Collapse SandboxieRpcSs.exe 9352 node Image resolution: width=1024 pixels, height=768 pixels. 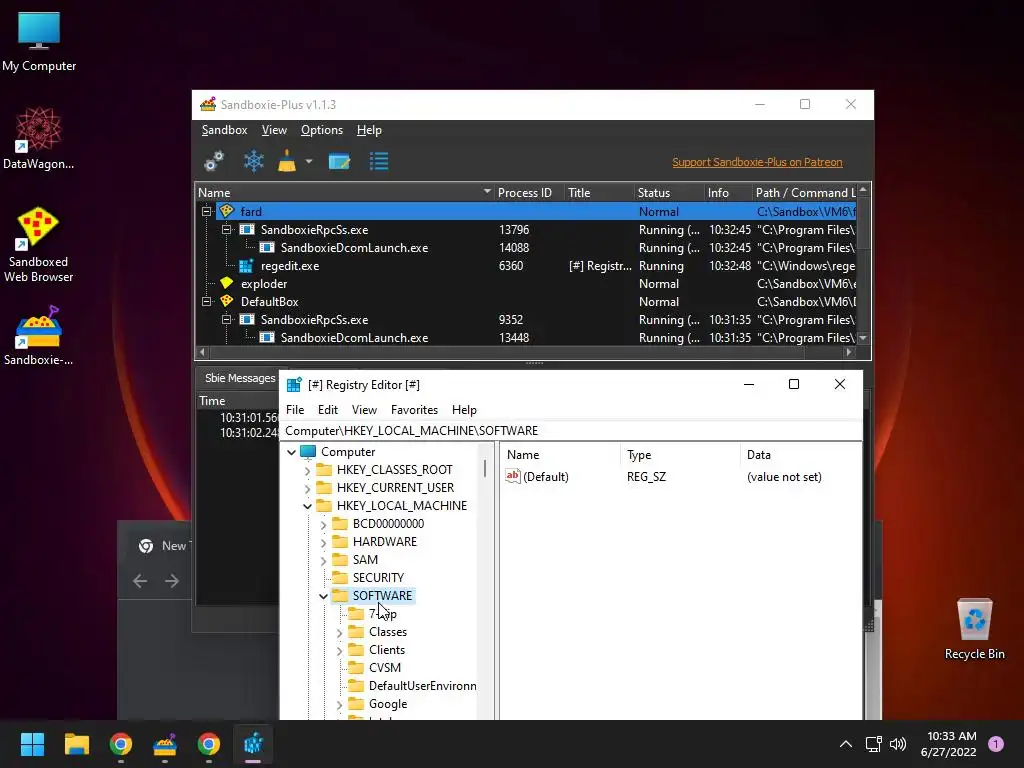pos(227,320)
